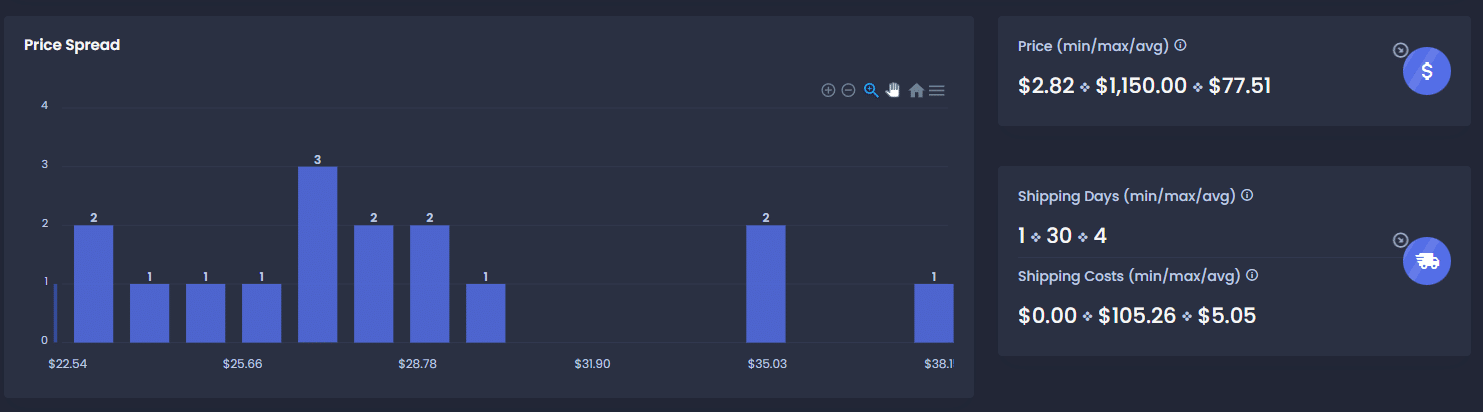Reset chart zoom with home icon
The width and height of the screenshot is (1483, 412).
tap(916, 90)
